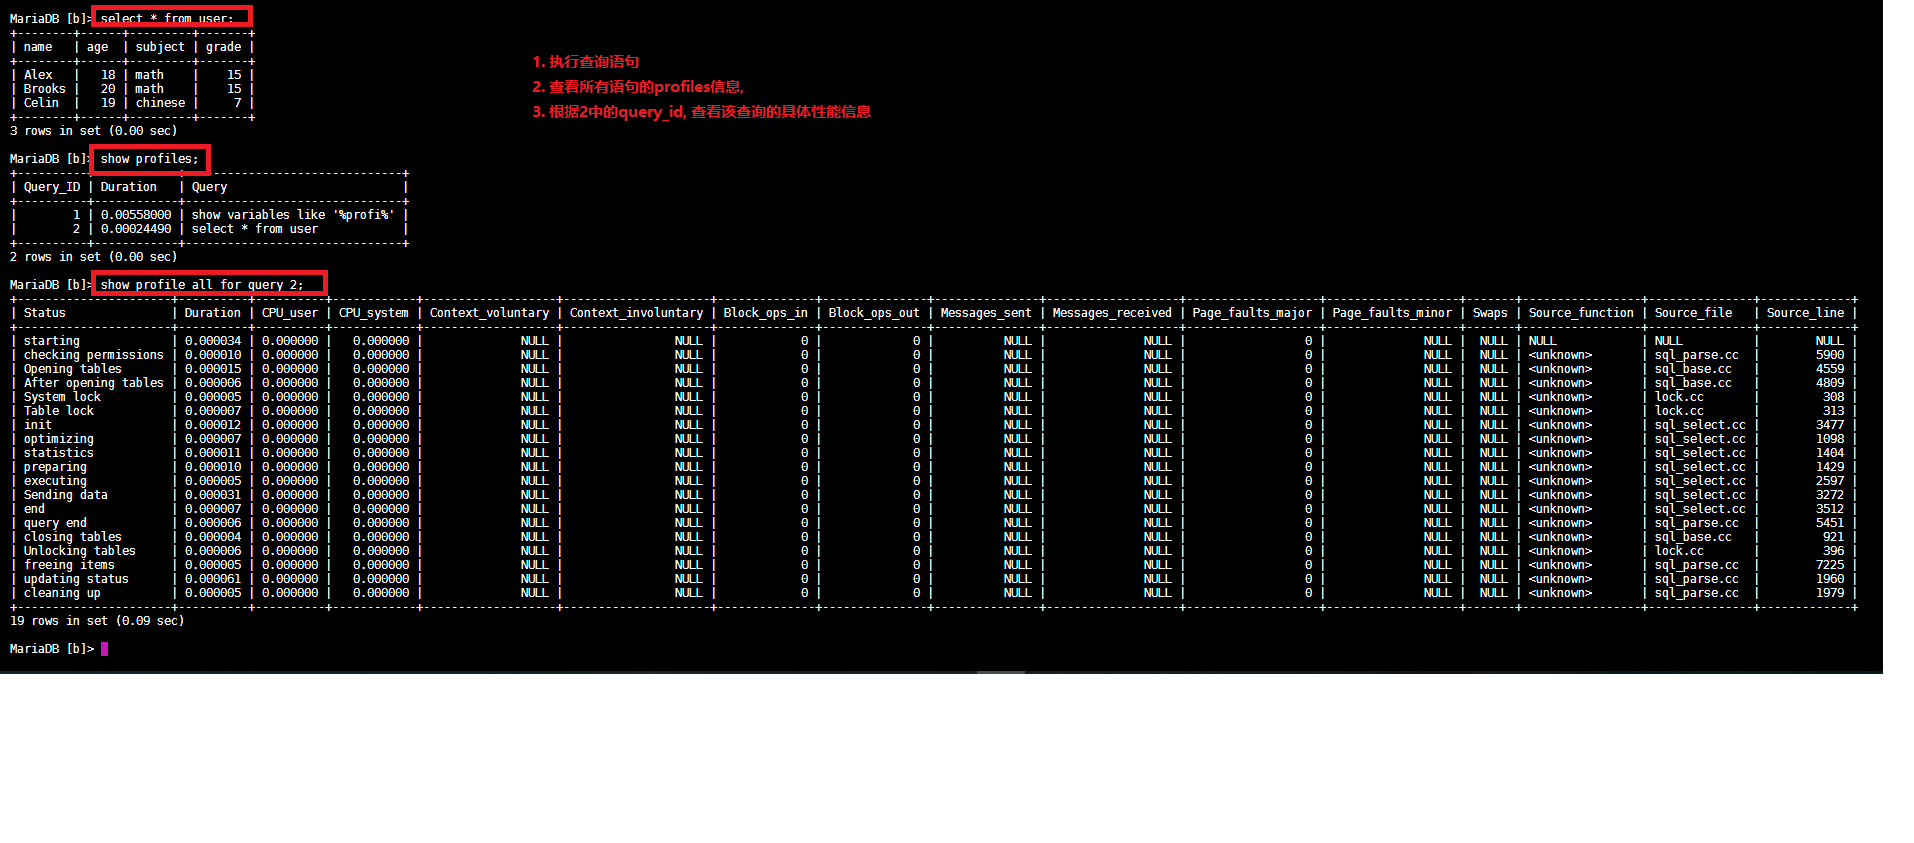Click the 'Block_ops_in' column header

tap(766, 313)
